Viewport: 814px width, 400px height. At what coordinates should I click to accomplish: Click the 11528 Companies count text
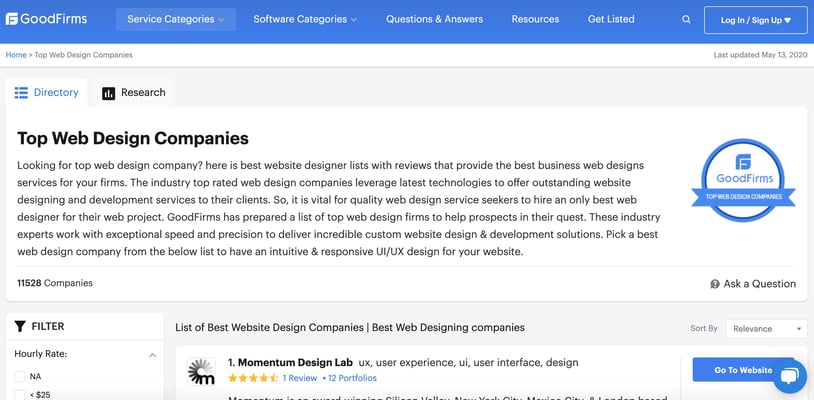(x=55, y=283)
